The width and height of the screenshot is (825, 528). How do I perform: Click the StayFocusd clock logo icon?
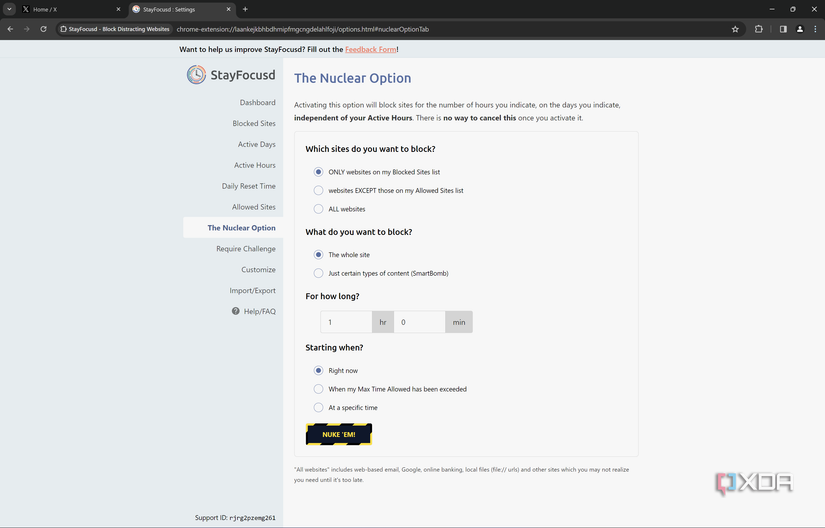pyautogui.click(x=196, y=75)
